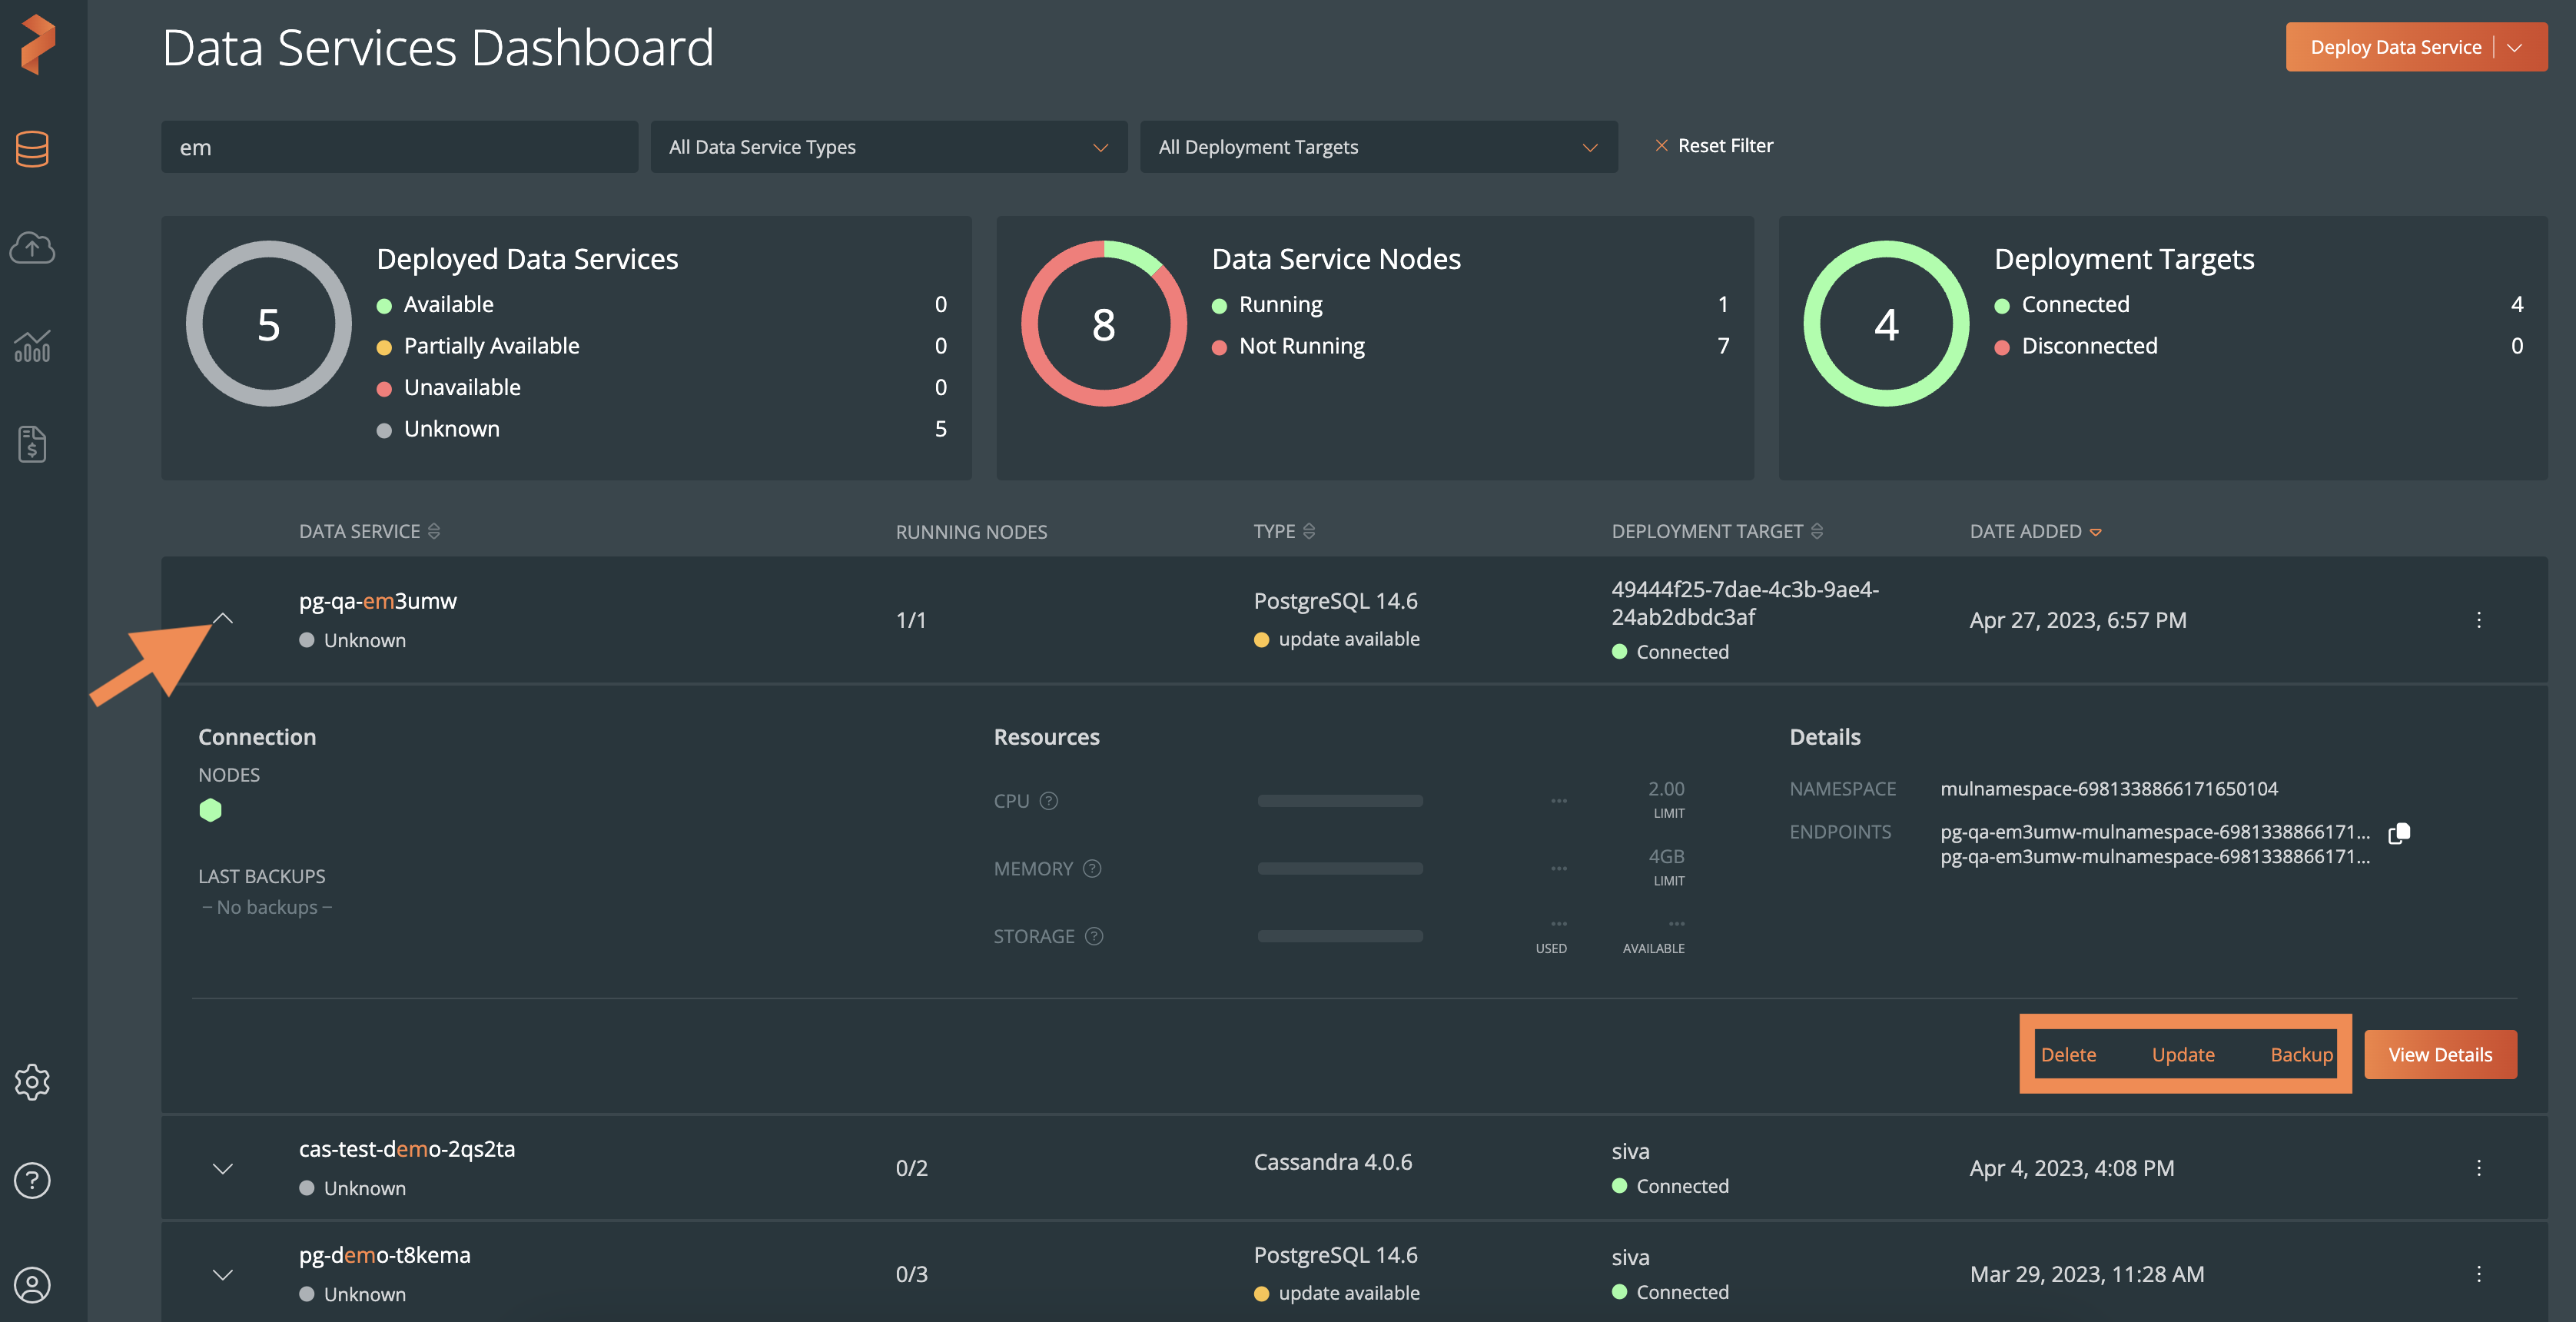
Task: Click the Update button
Action: pos(2183,1055)
